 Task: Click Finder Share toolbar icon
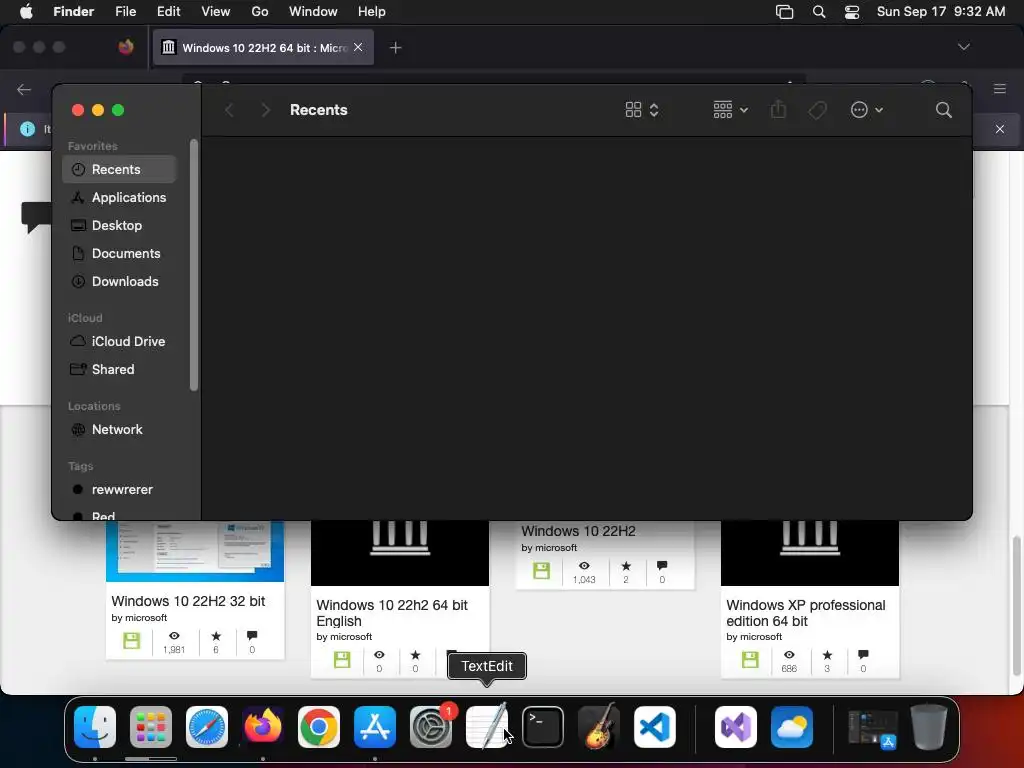click(x=778, y=110)
